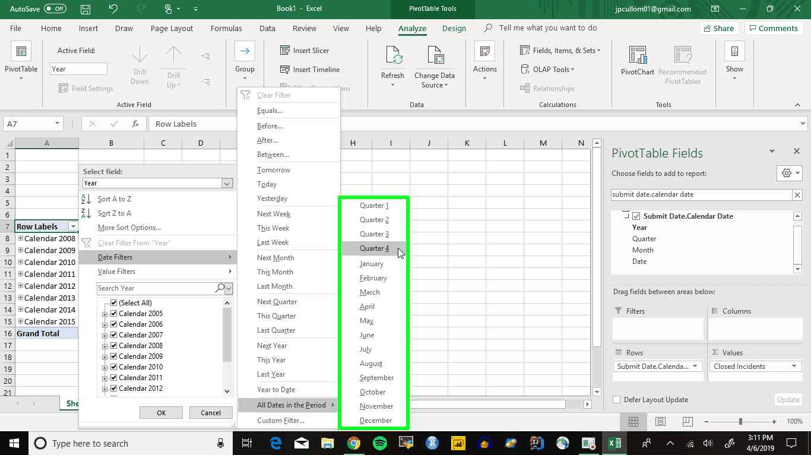Open the Insert ribbon tab

pyautogui.click(x=88, y=28)
